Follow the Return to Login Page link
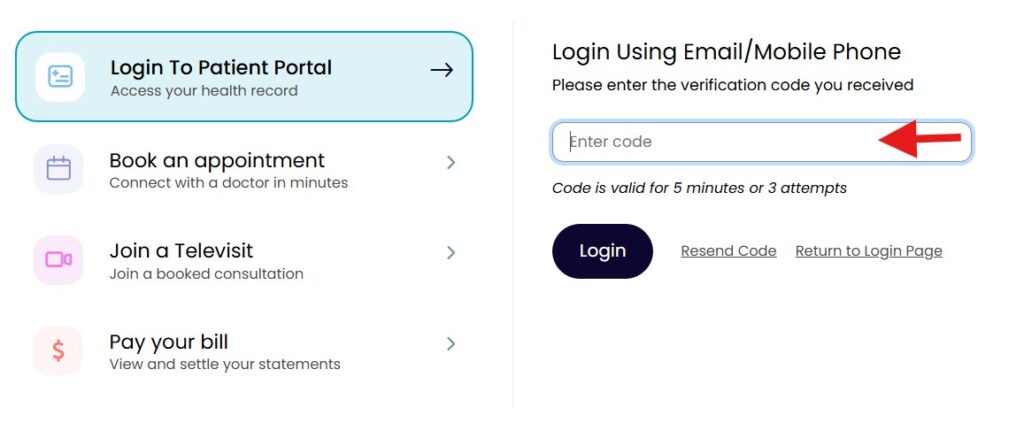This screenshot has height=431, width=1024. pos(868,251)
